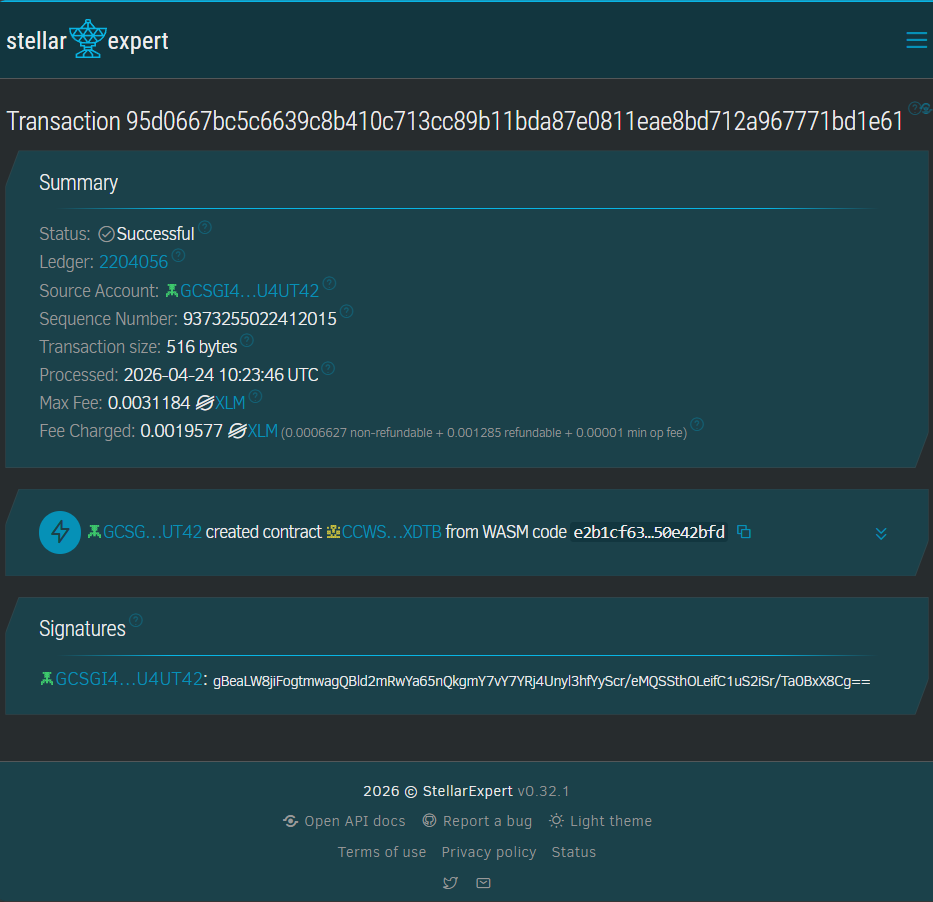Show help tooltip for Max Fee
The width and height of the screenshot is (933, 902).
255,396
